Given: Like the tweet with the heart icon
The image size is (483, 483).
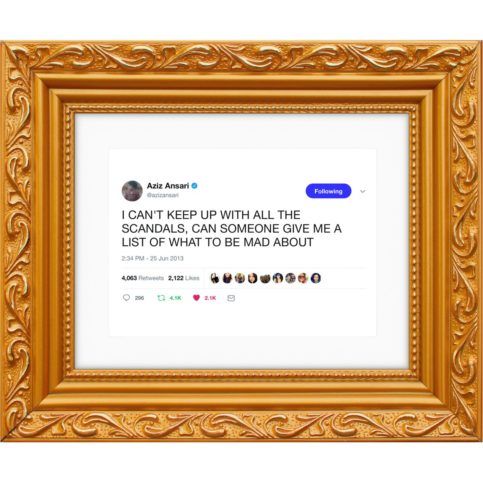Looking at the screenshot, I should [x=196, y=298].
